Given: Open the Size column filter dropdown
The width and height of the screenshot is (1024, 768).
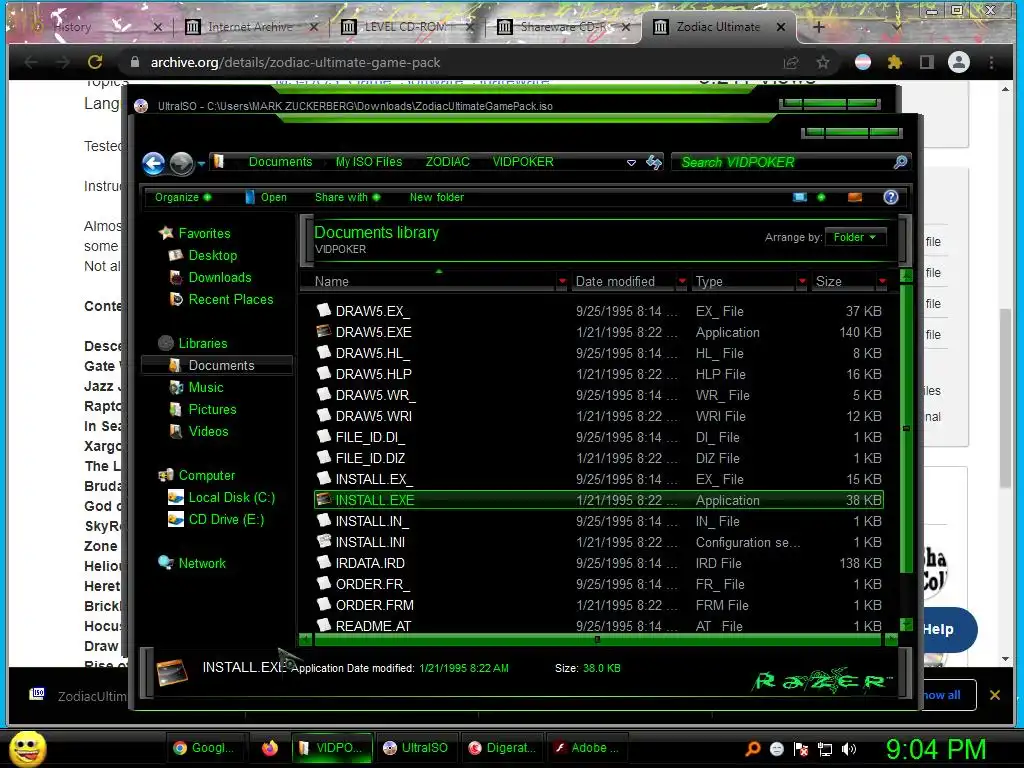Looking at the screenshot, I should pos(882,281).
